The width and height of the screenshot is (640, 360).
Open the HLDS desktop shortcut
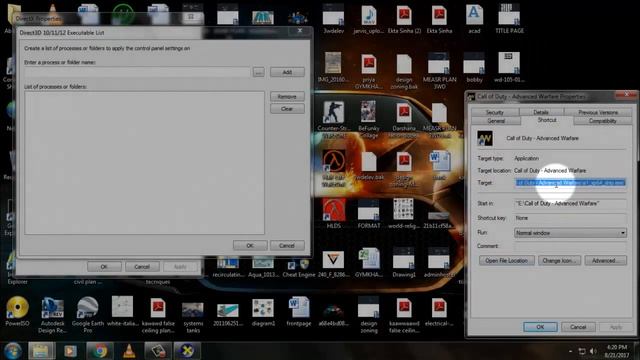[x=333, y=213]
